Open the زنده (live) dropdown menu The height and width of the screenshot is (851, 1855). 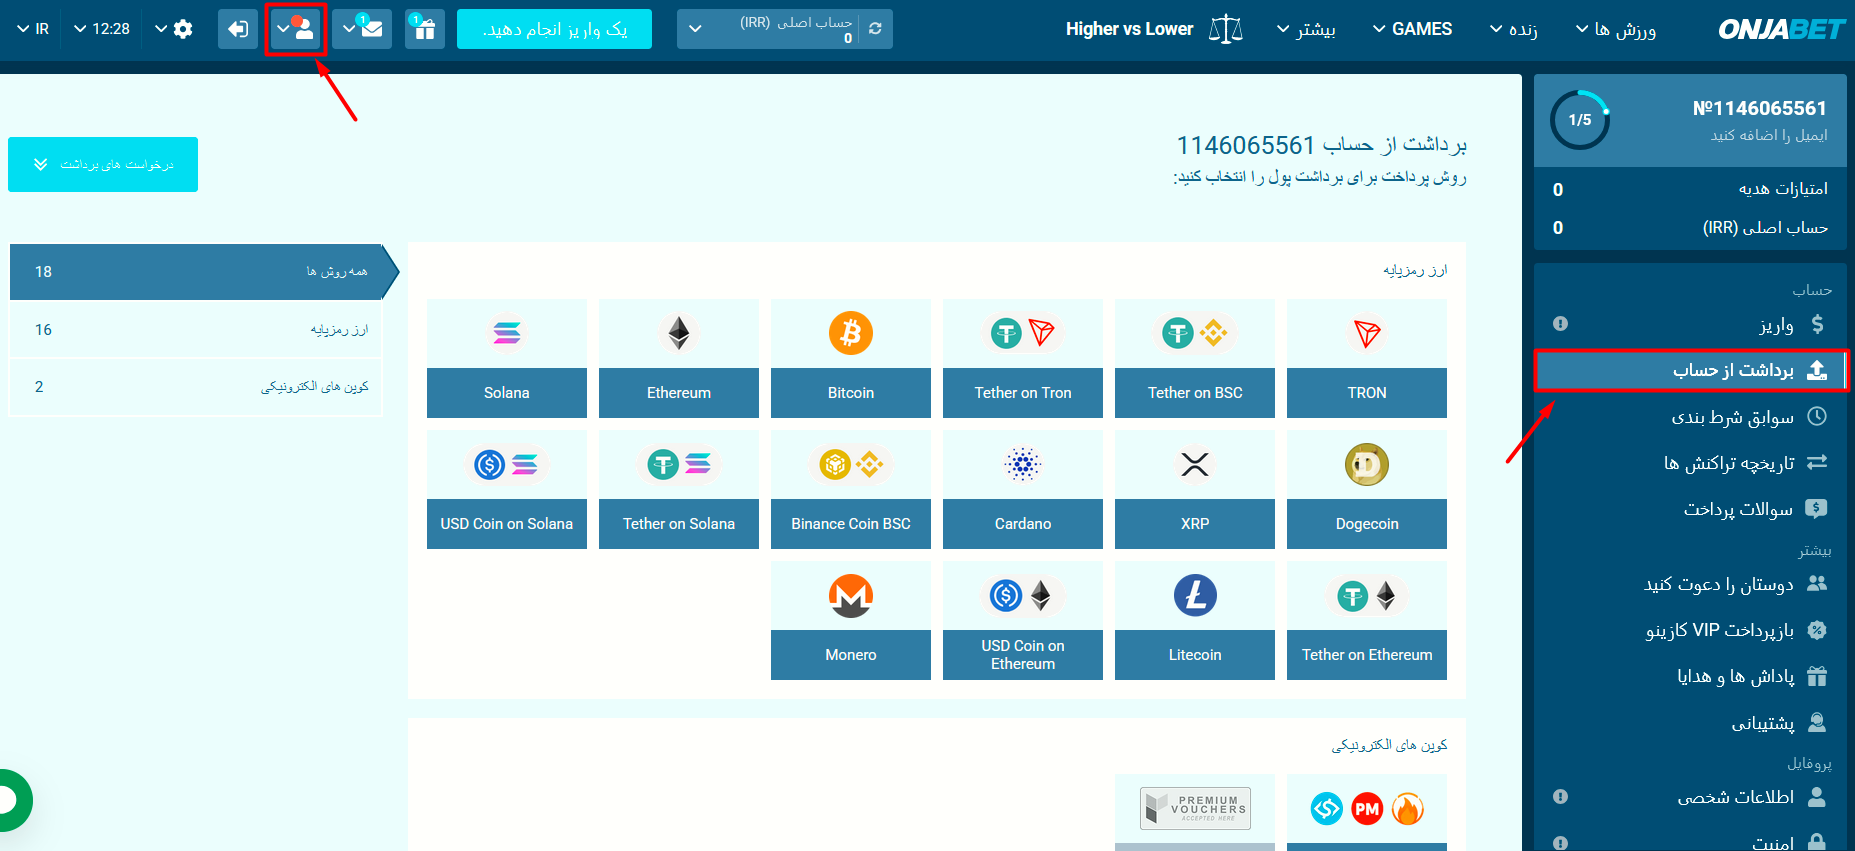(1514, 29)
